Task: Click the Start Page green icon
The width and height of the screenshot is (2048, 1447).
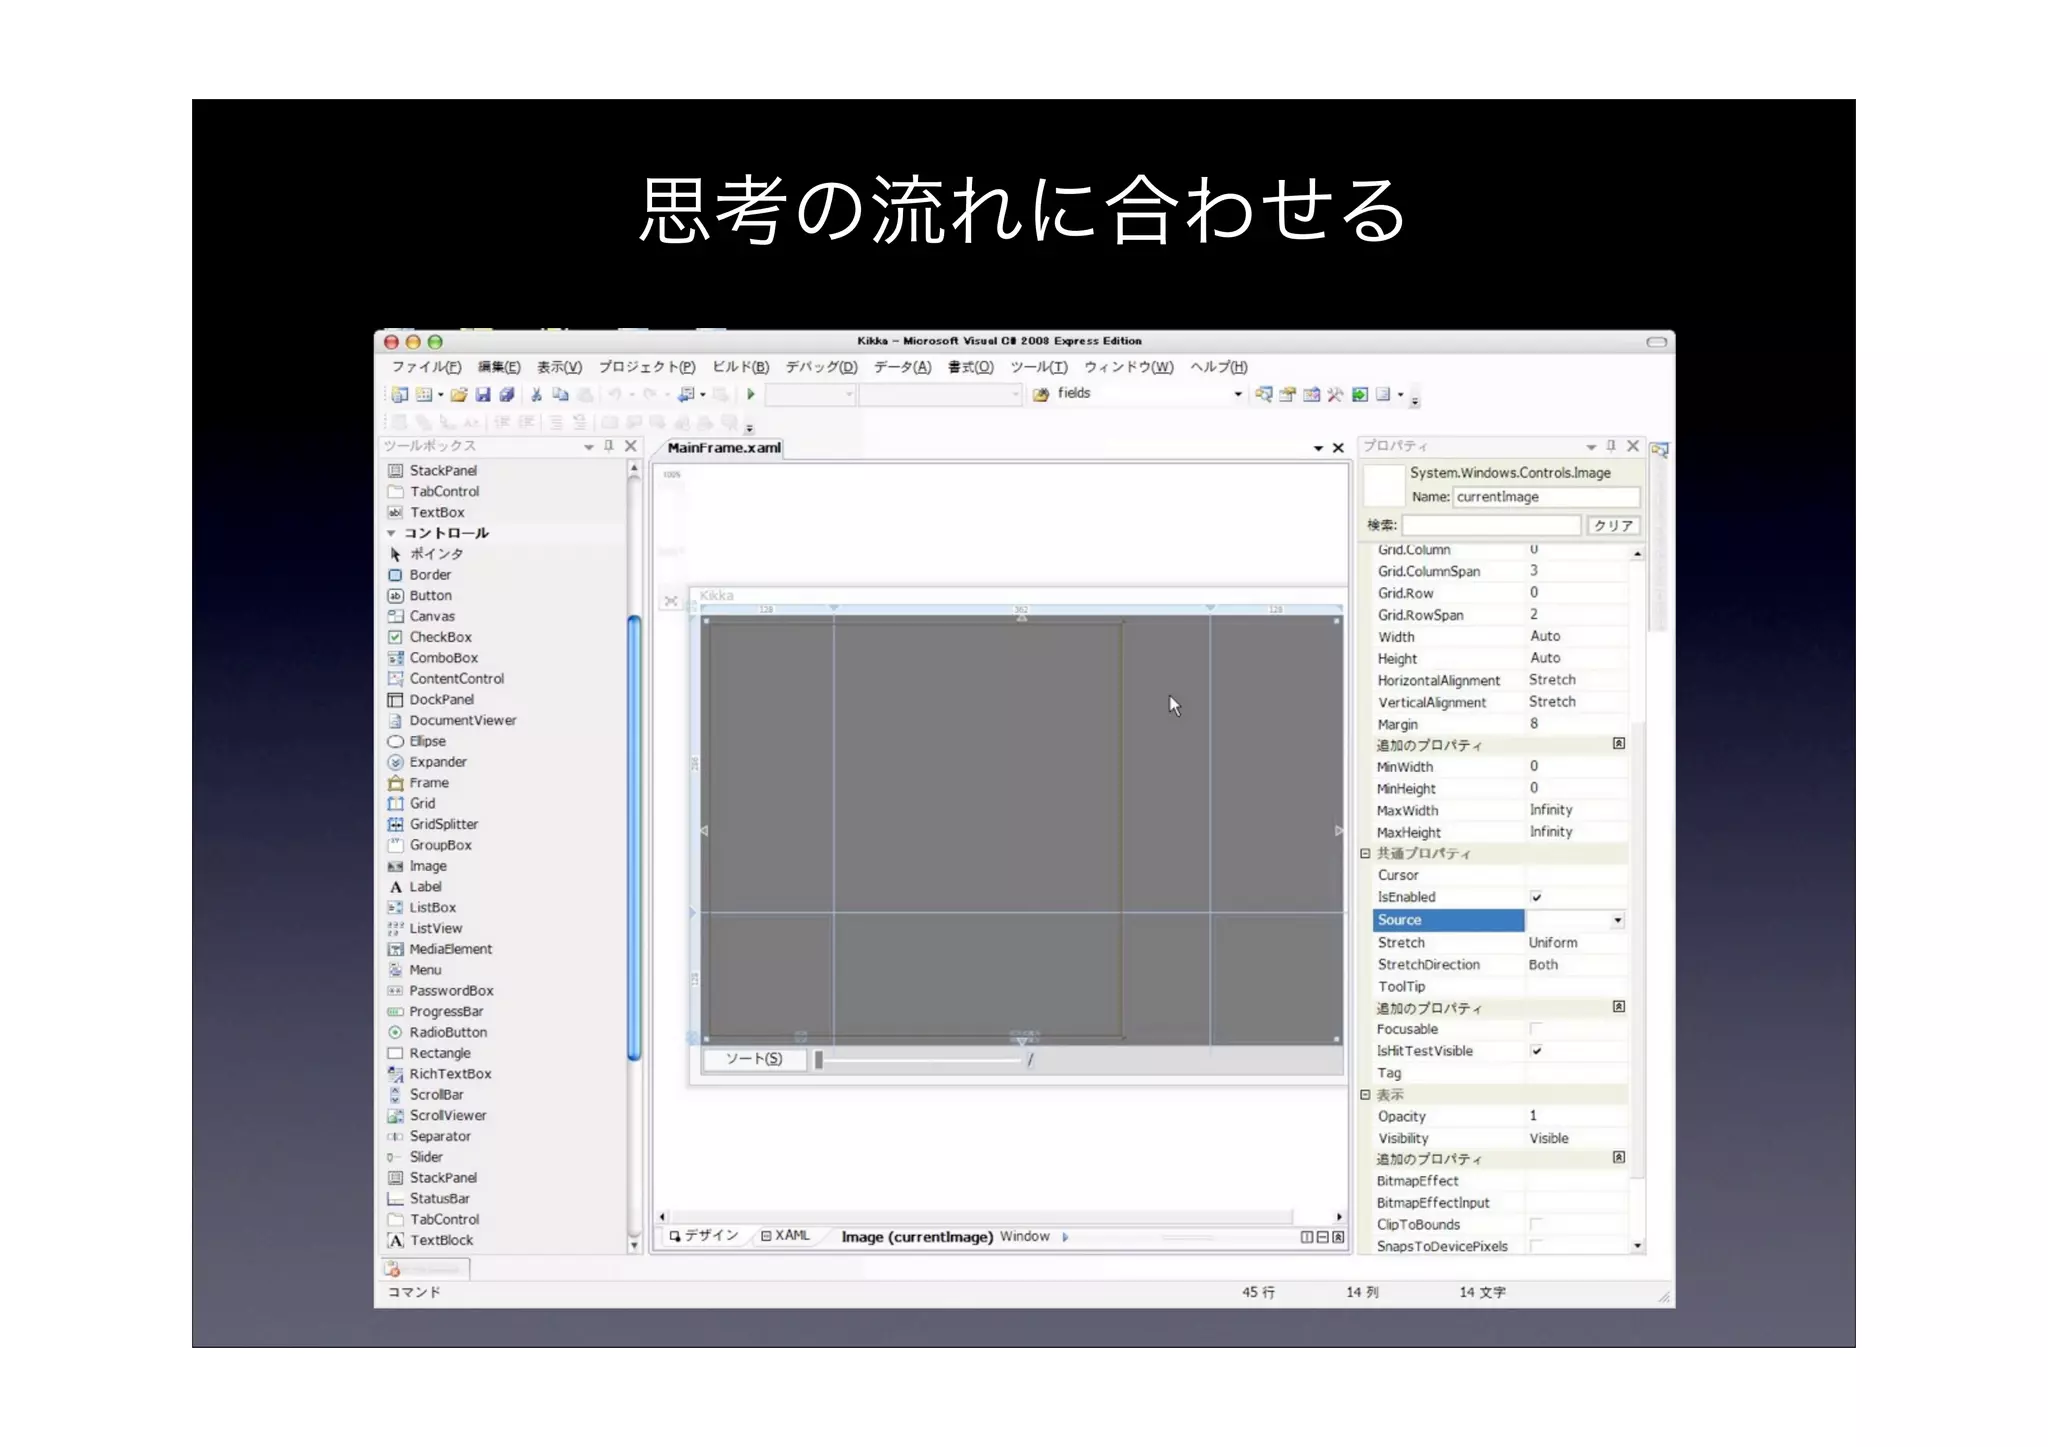Action: pyautogui.click(x=1359, y=394)
